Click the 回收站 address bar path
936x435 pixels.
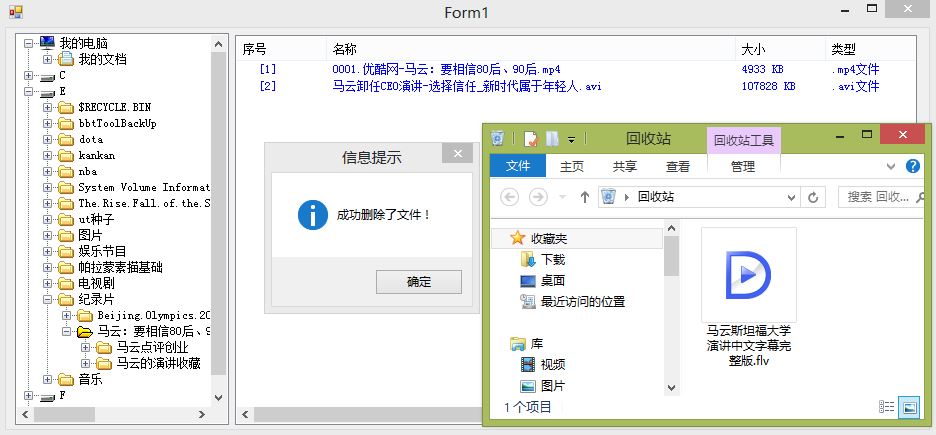pyautogui.click(x=655, y=197)
